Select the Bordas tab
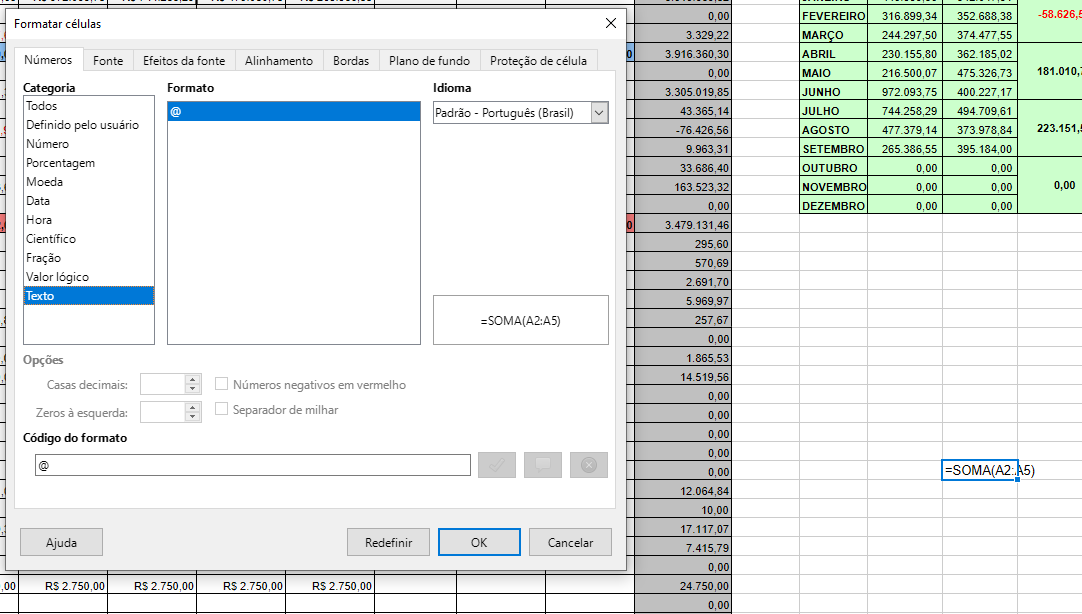1082x614 pixels. tap(351, 61)
